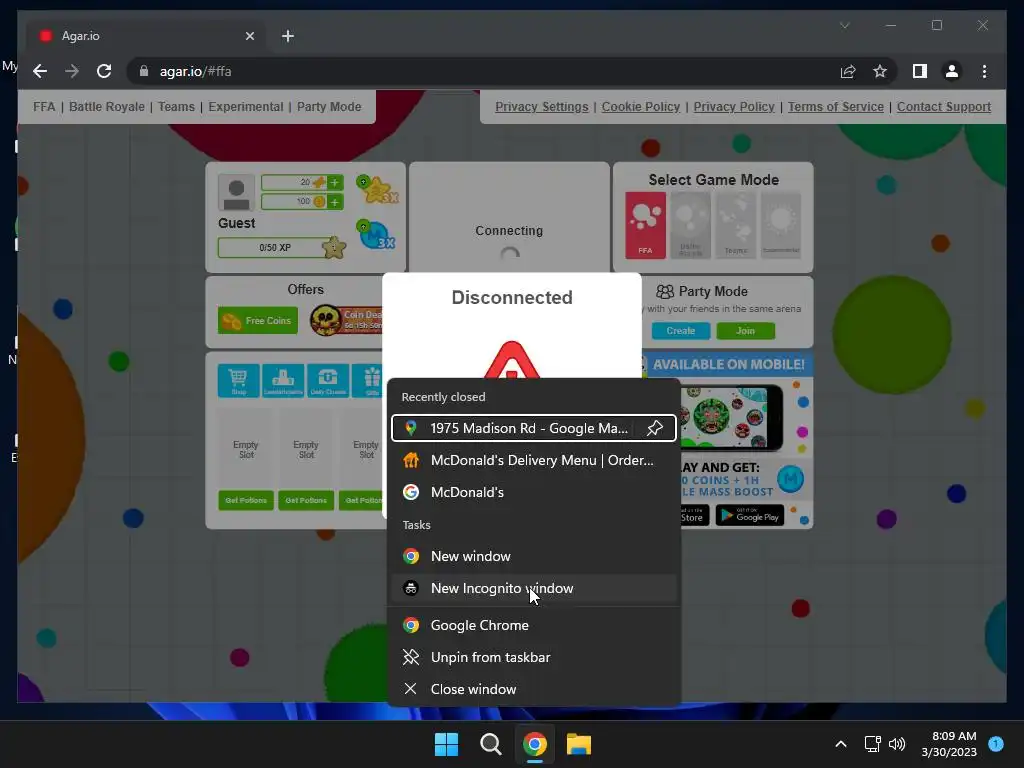
Task: Select FFA game mode card
Action: (x=645, y=225)
